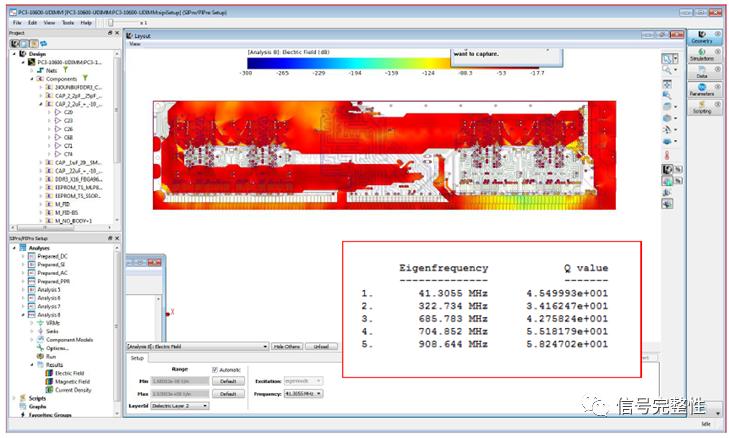Open the Analysis 8 Electric Field plot dropdown

pyautogui.click(x=198, y=346)
